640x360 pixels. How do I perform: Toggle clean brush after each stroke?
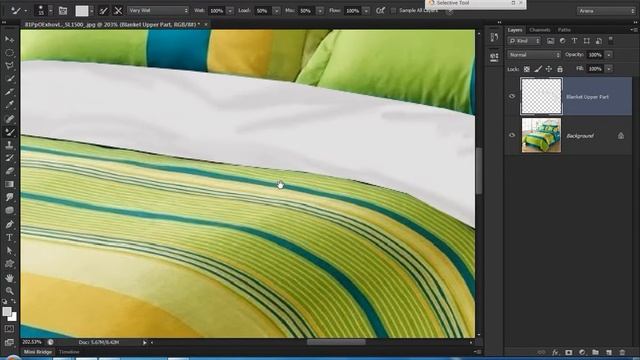click(x=118, y=11)
